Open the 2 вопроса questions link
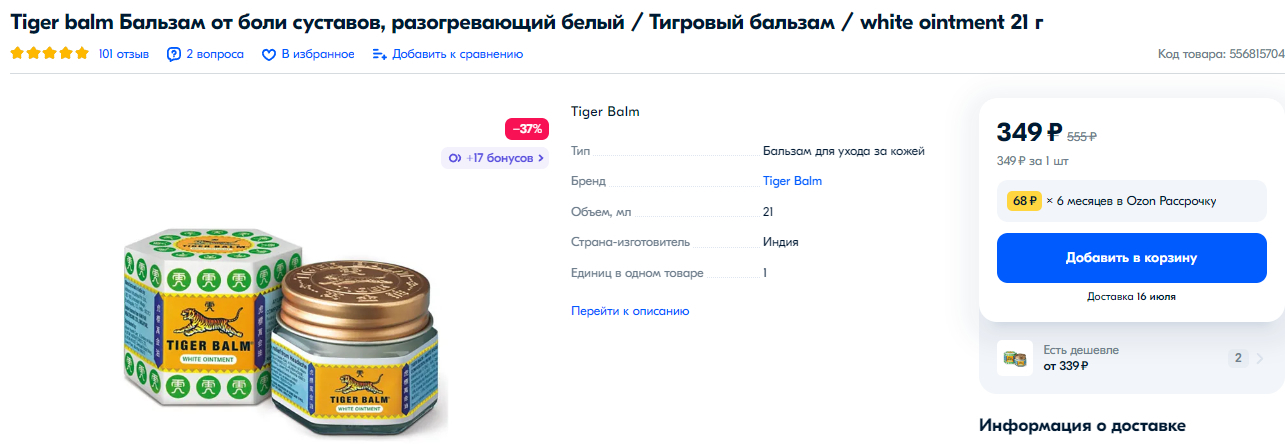The height and width of the screenshot is (445, 1285). pyautogui.click(x=214, y=54)
